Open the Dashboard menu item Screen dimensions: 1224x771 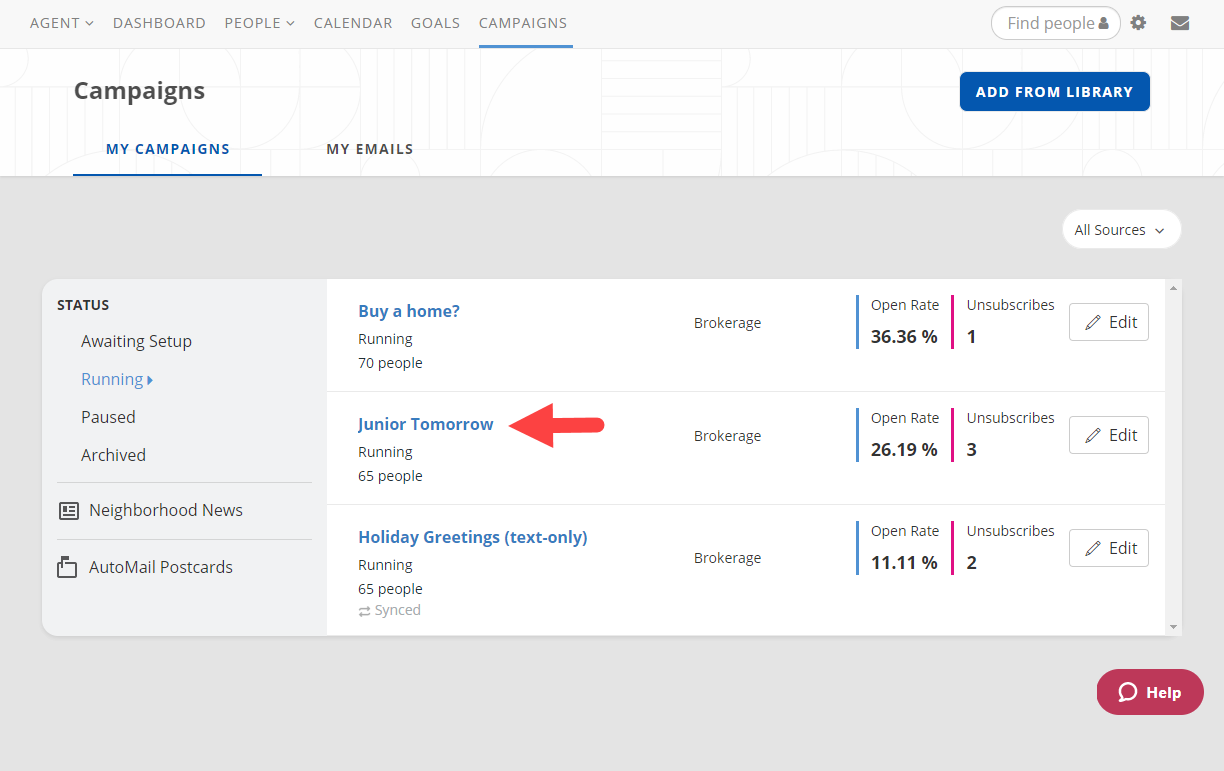point(159,23)
